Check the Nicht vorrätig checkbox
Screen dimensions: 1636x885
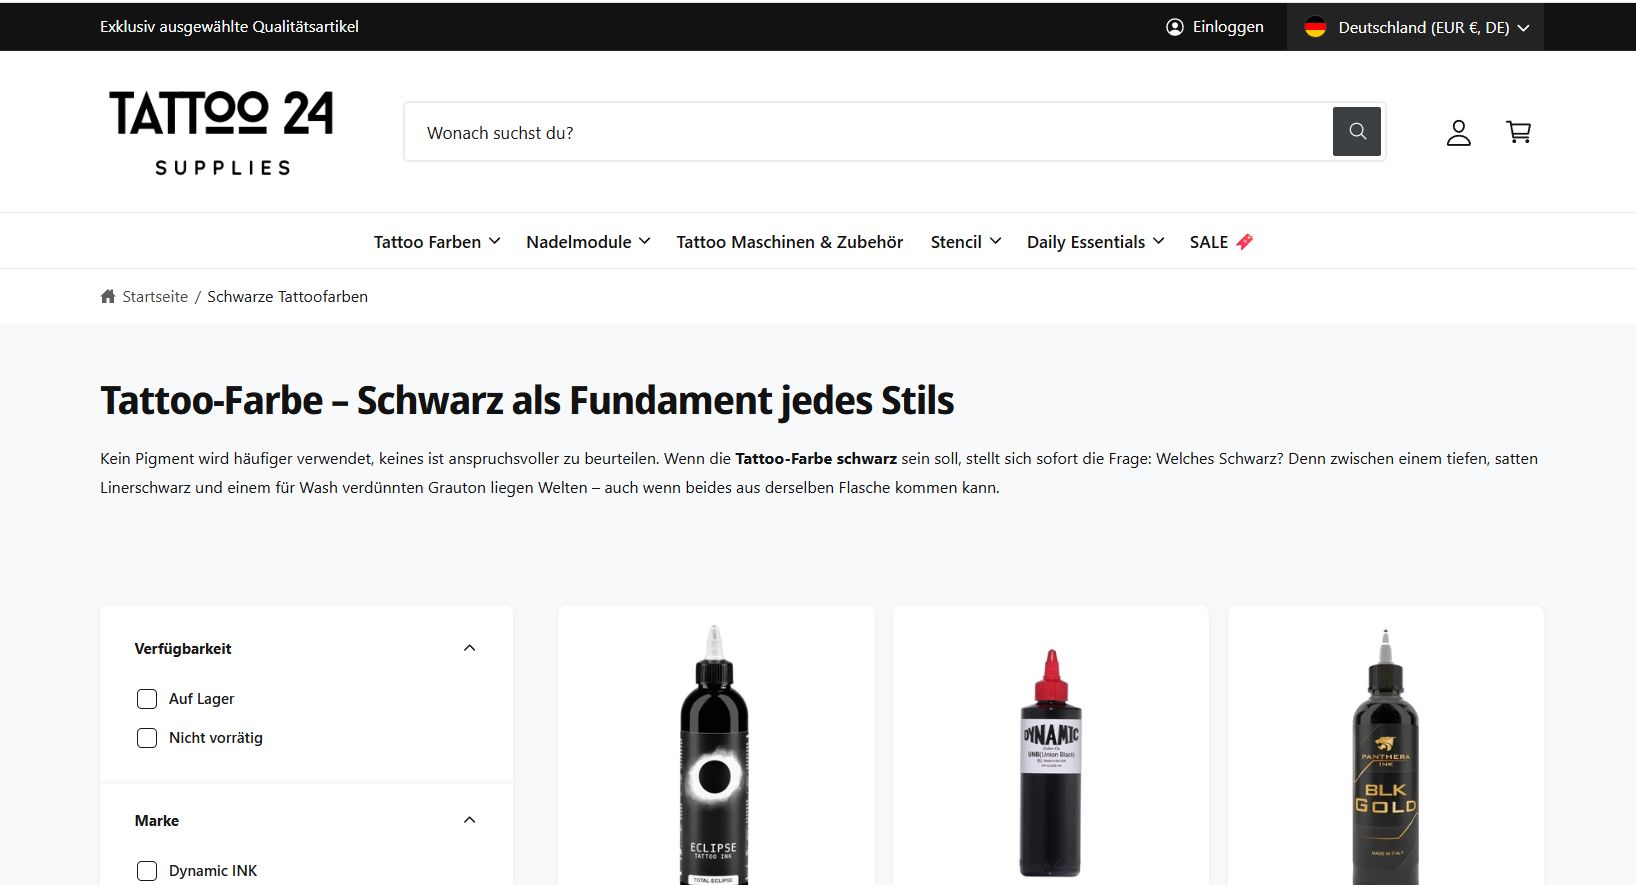[x=147, y=738]
